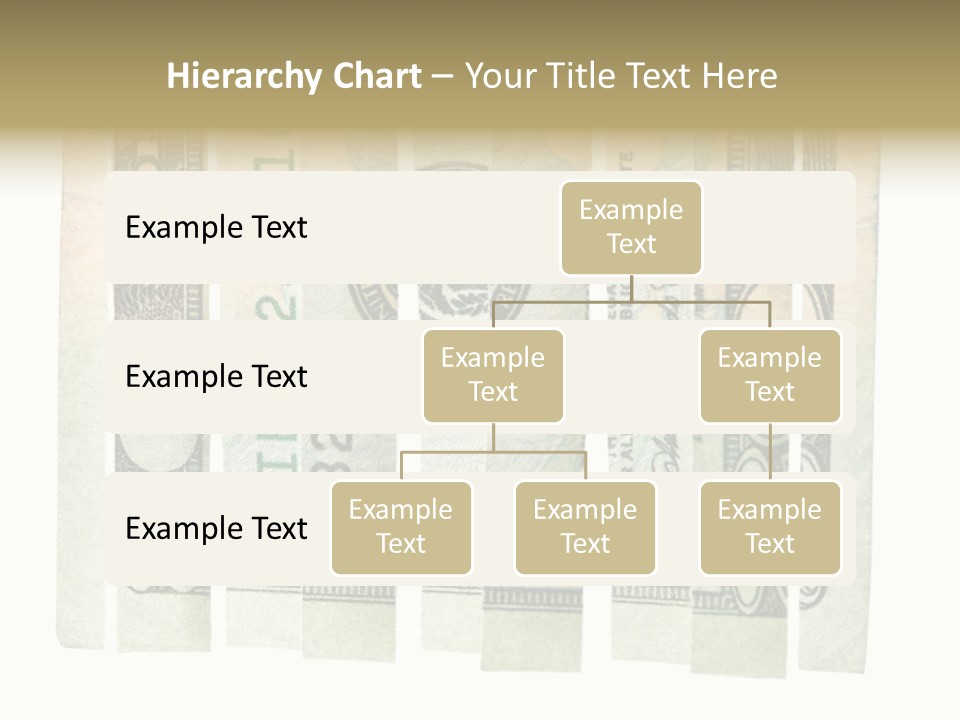Select the second-level right node box
The width and height of the screenshot is (960, 720).
point(770,375)
